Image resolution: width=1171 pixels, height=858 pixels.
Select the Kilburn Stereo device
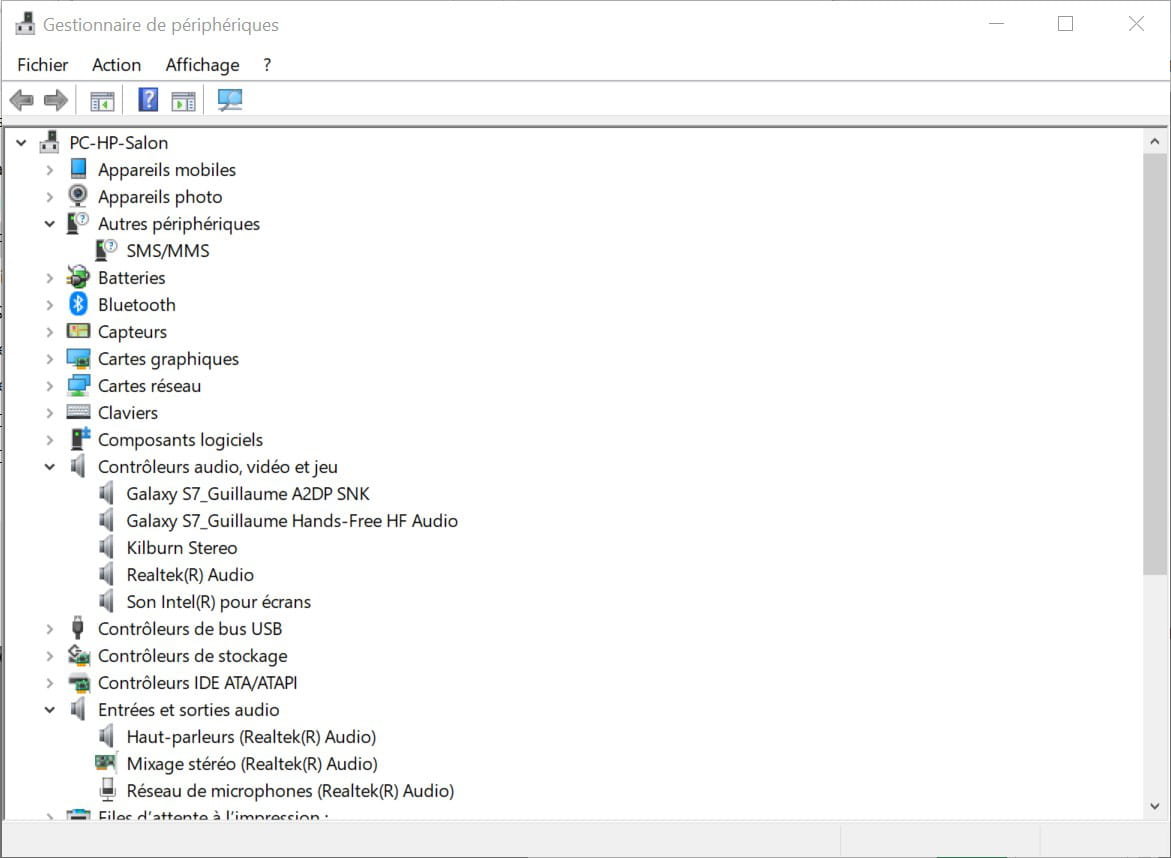(x=181, y=547)
